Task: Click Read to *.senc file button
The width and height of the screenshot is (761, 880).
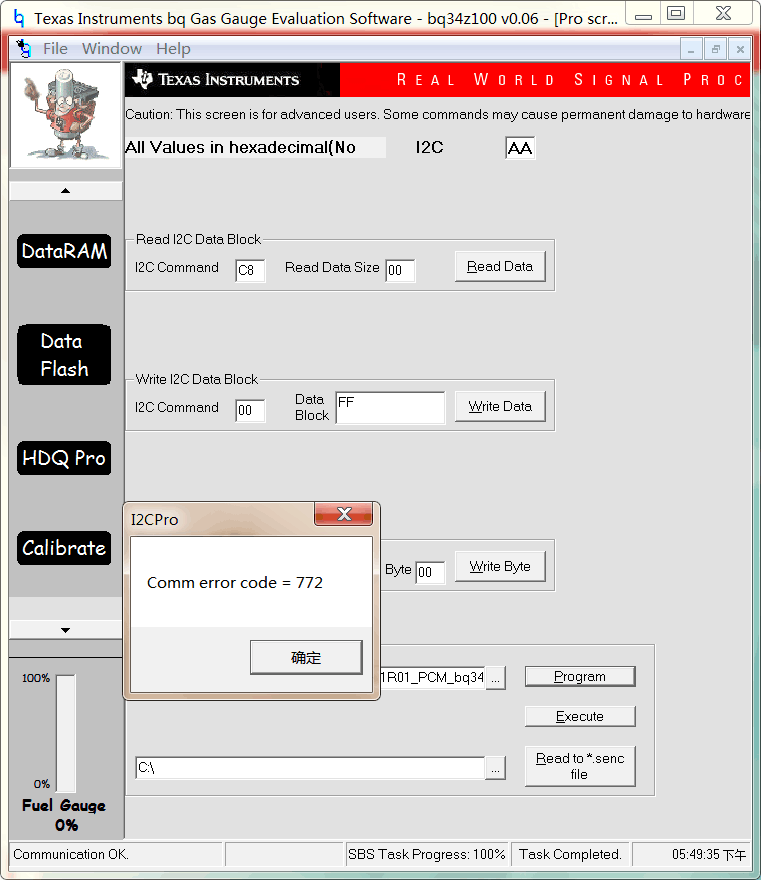Action: [580, 766]
